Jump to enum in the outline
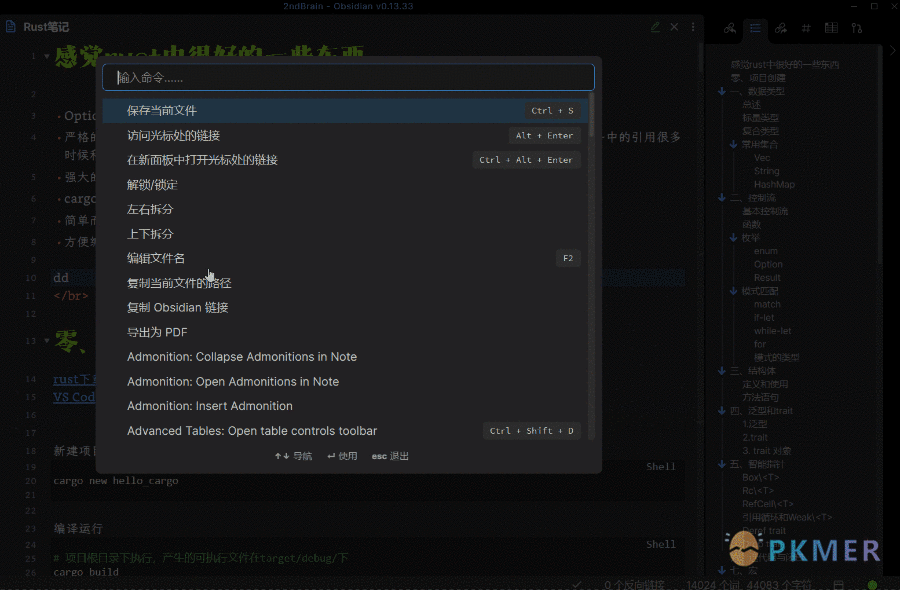 (x=766, y=251)
